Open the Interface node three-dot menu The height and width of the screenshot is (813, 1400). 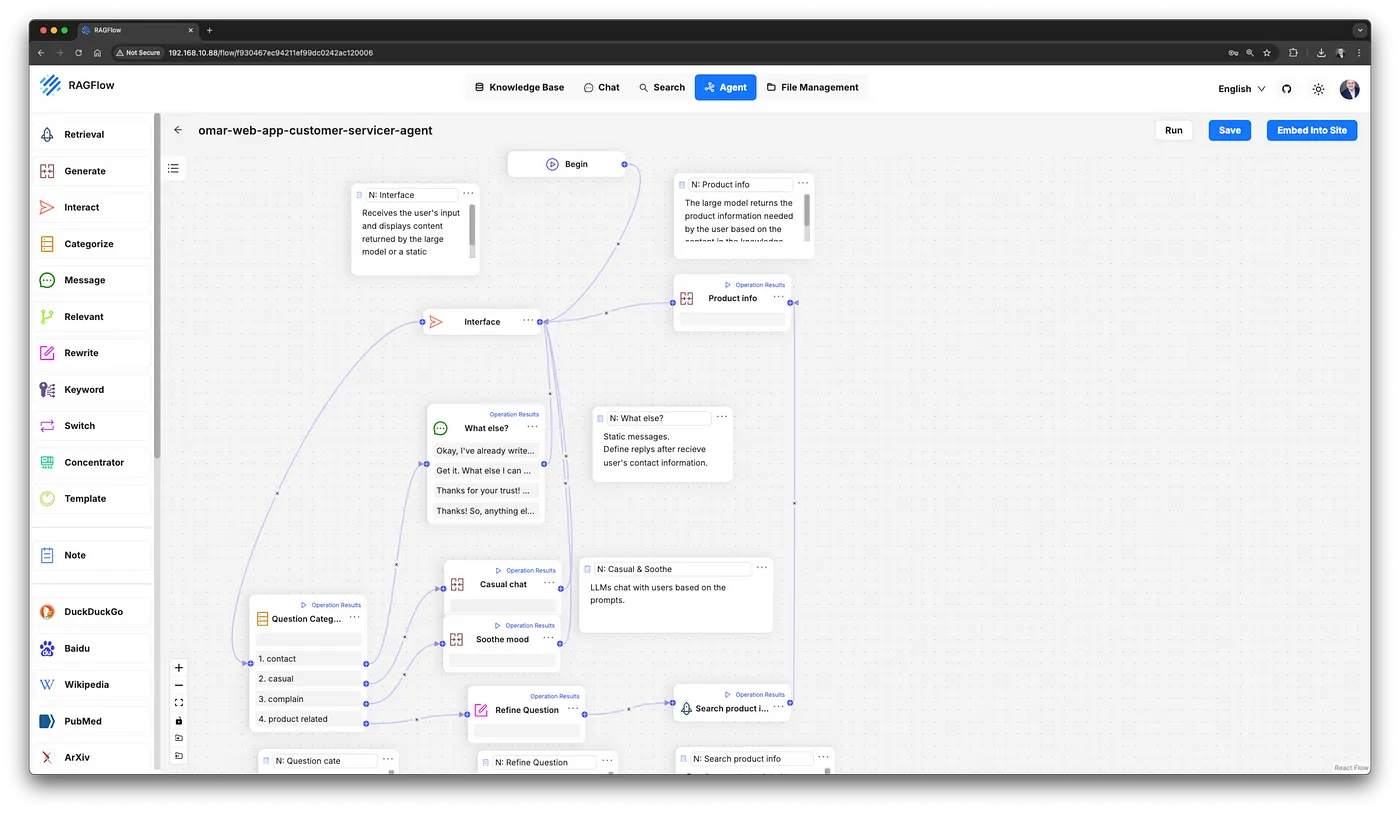tap(528, 321)
